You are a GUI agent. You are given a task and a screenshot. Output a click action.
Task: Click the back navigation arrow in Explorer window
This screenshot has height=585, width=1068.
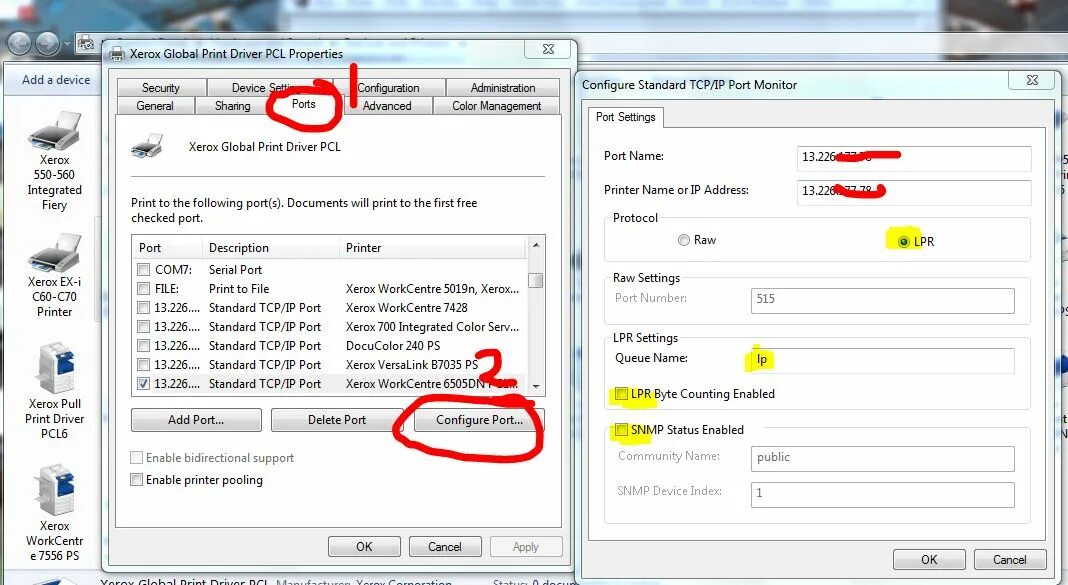pyautogui.click(x=19, y=44)
